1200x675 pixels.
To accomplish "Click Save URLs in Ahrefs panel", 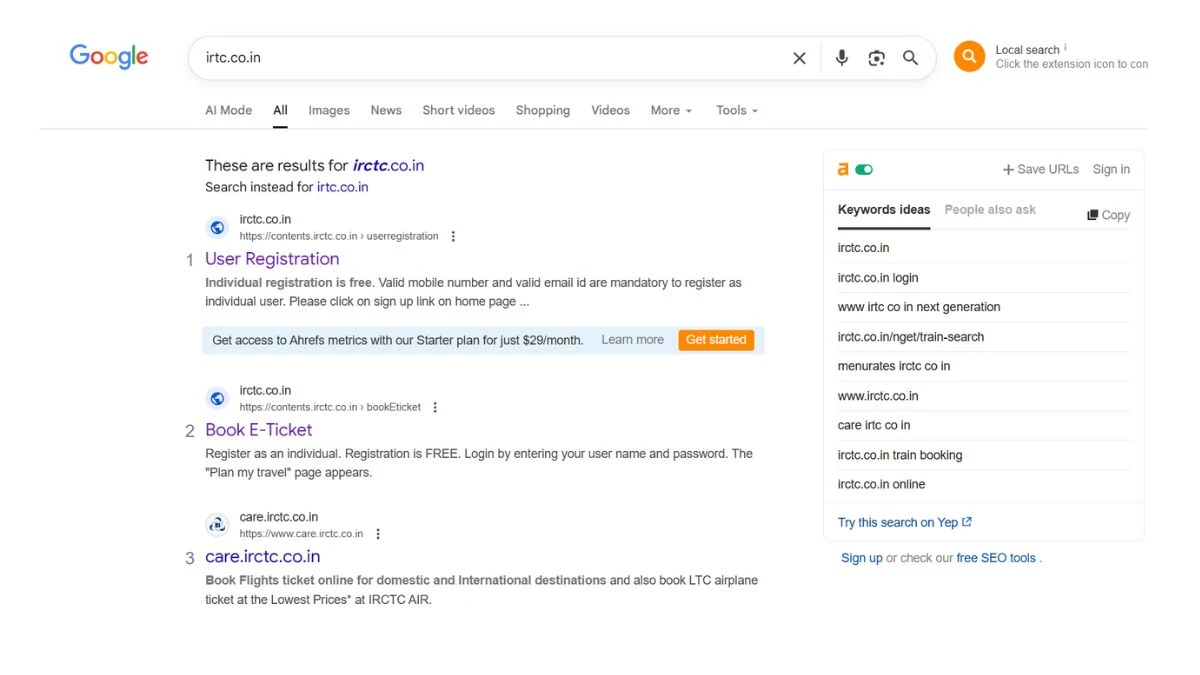I will (x=1041, y=170).
